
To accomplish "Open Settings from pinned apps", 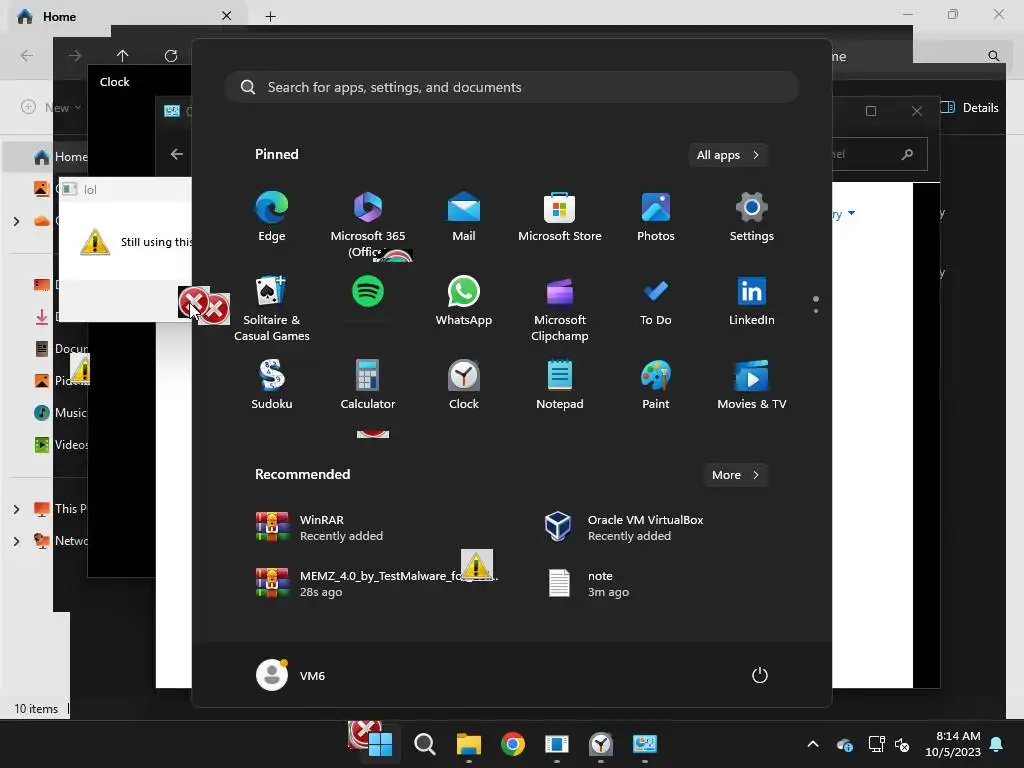I will coord(752,217).
